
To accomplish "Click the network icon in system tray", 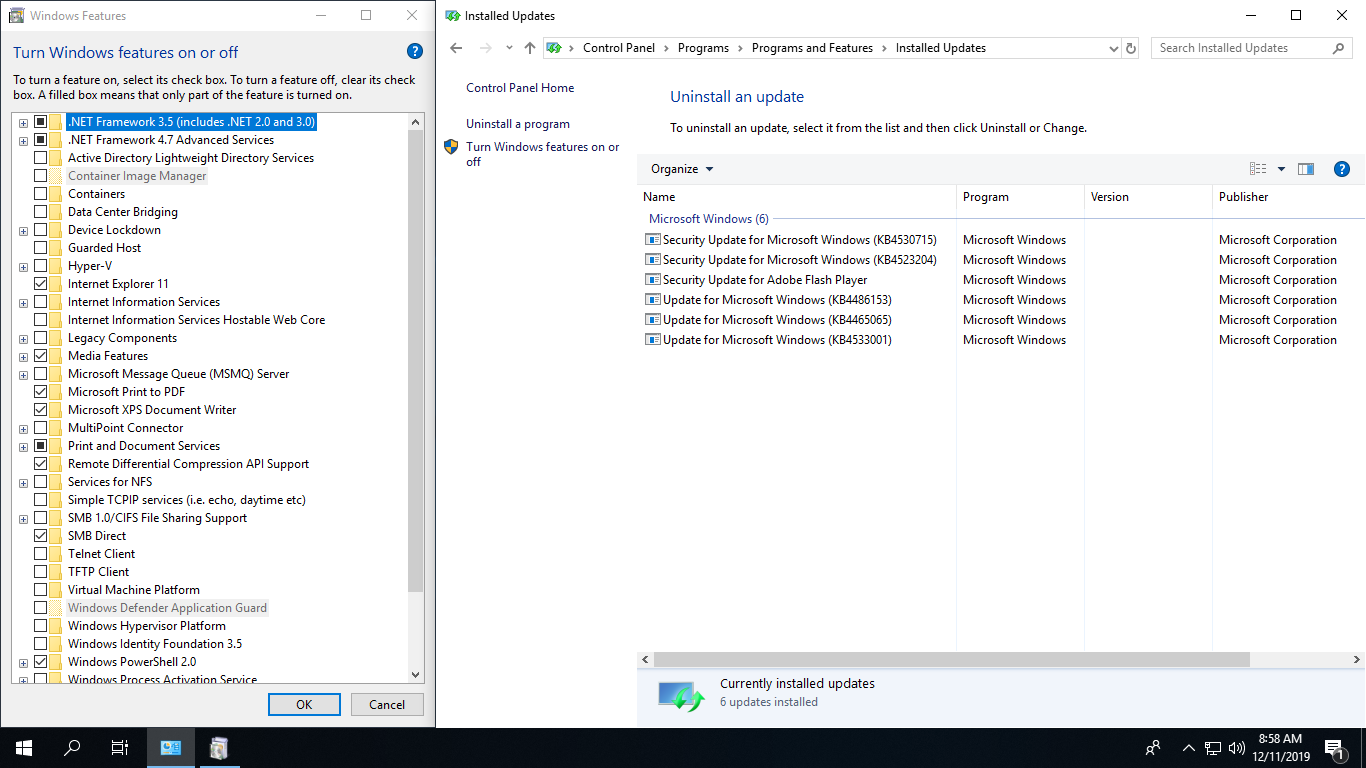I will click(x=1213, y=747).
